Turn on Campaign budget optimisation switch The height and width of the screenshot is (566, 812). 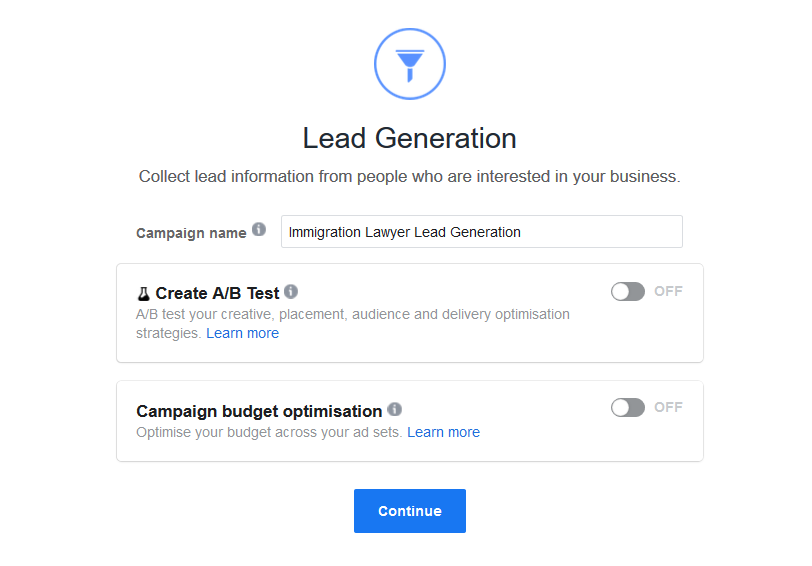pos(628,408)
